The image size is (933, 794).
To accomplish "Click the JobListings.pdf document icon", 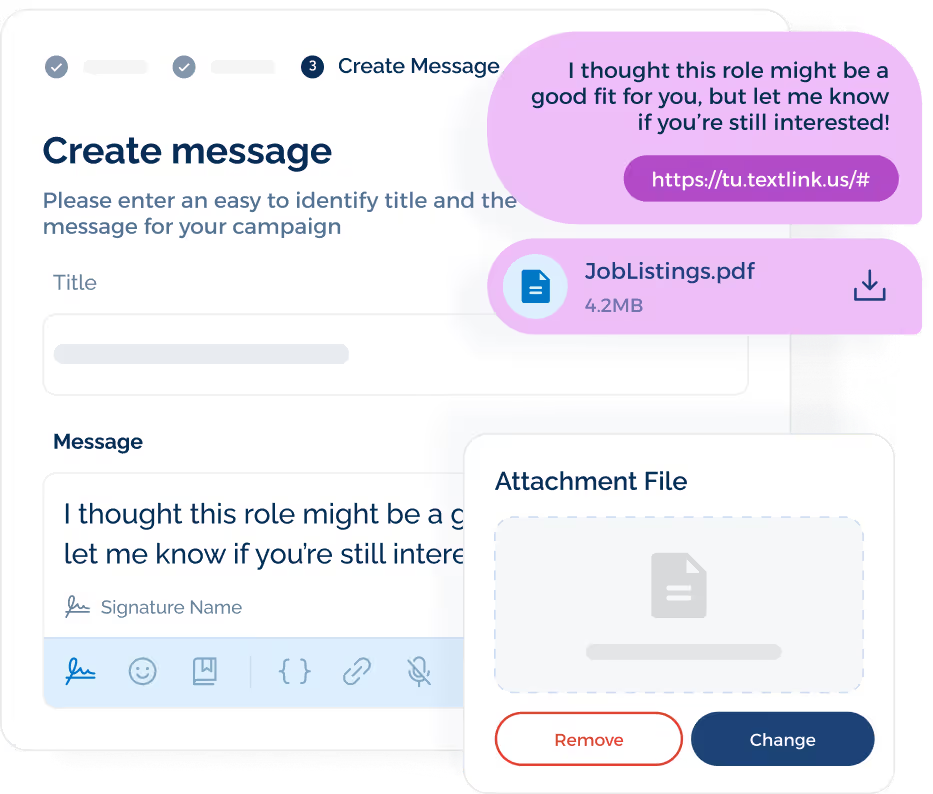I will [x=535, y=285].
